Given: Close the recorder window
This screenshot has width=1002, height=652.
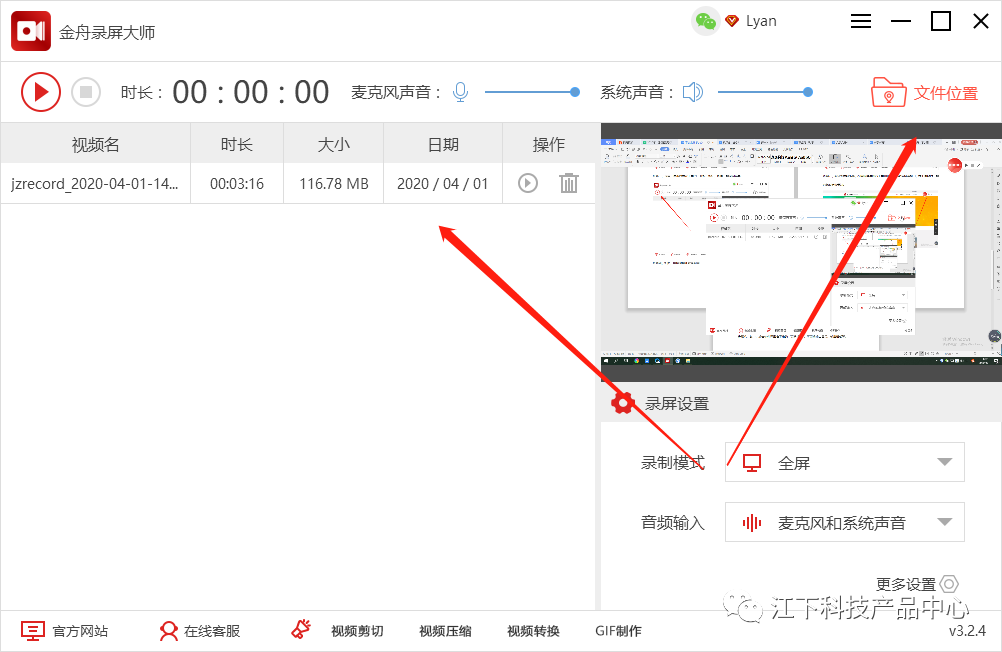Looking at the screenshot, I should 981,21.
